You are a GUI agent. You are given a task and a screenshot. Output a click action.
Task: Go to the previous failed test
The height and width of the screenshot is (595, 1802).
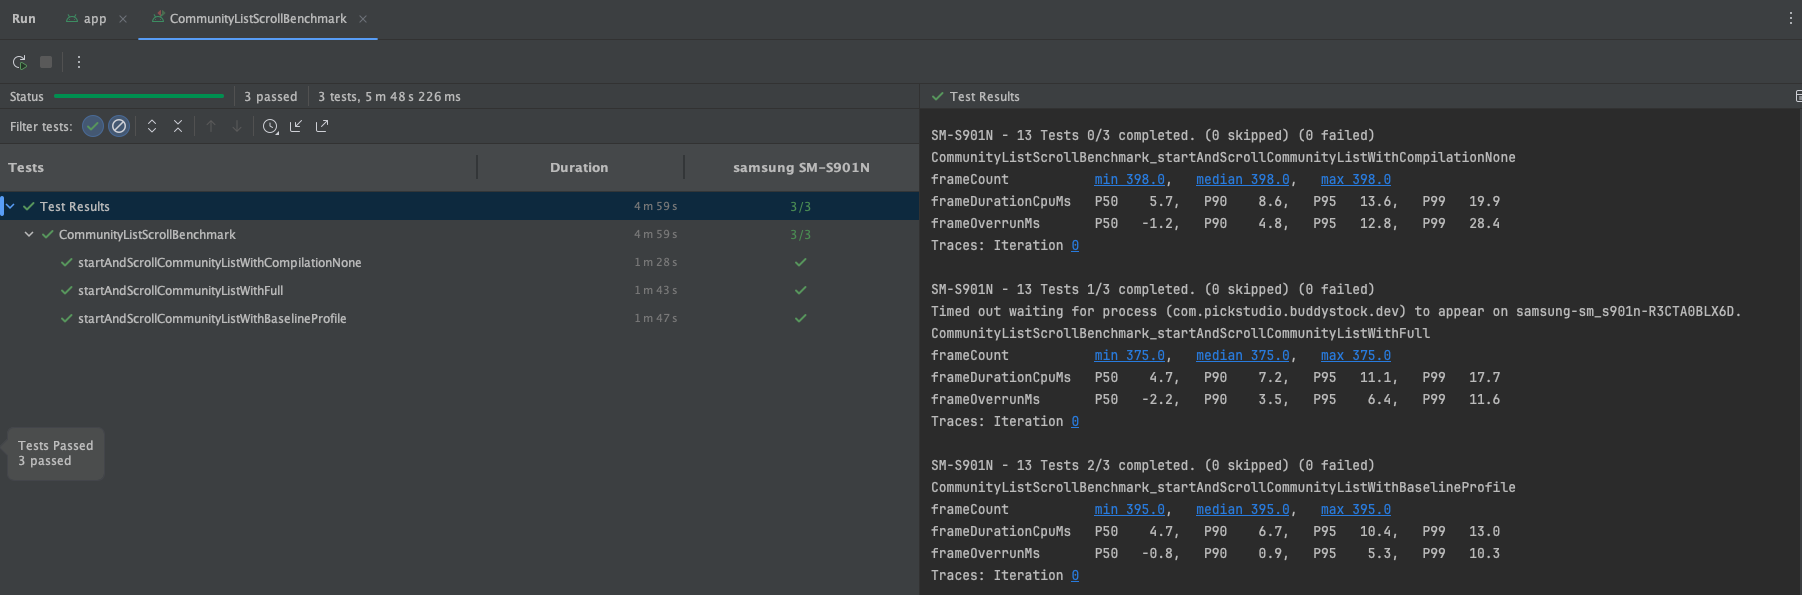(211, 126)
